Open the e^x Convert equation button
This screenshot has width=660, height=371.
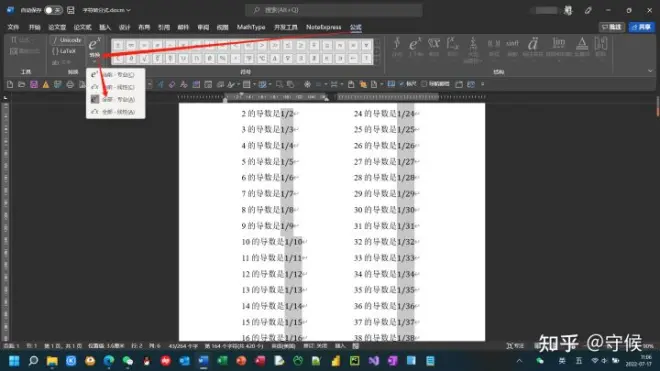click(95, 48)
